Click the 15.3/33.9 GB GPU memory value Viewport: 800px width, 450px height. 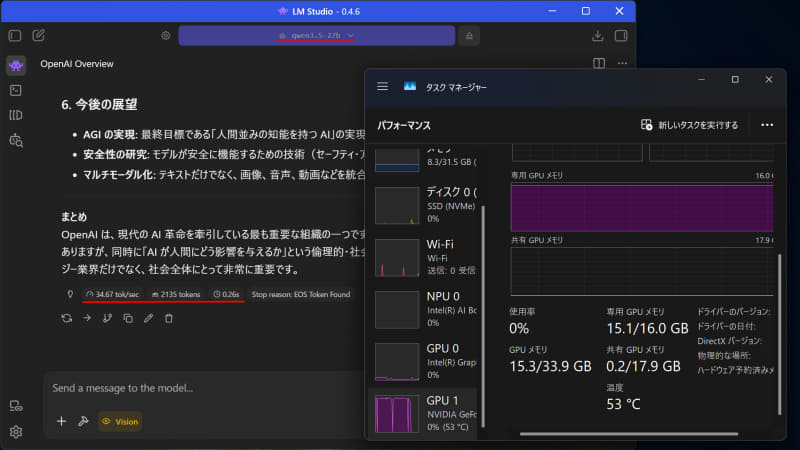pyautogui.click(x=550, y=366)
